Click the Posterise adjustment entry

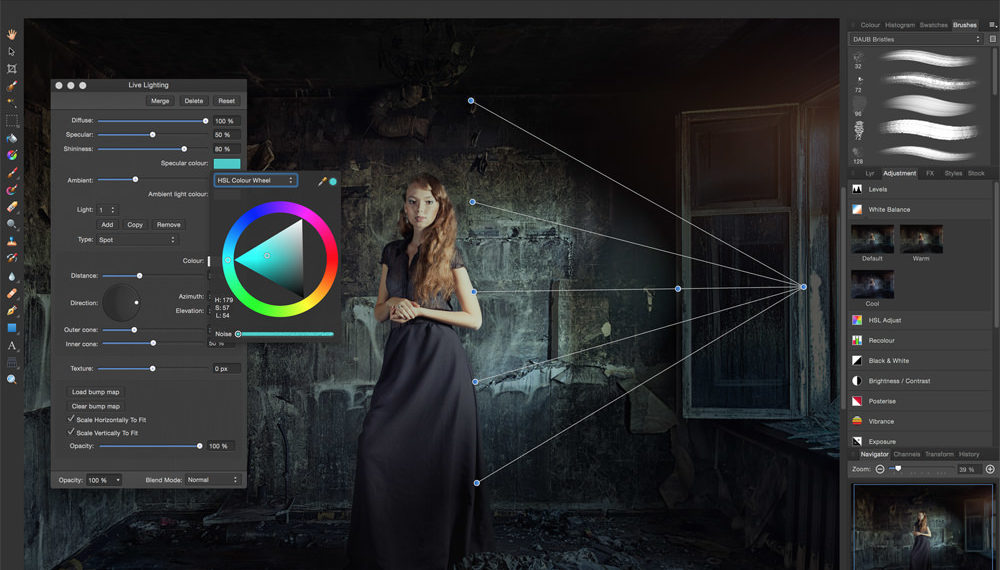[922, 401]
